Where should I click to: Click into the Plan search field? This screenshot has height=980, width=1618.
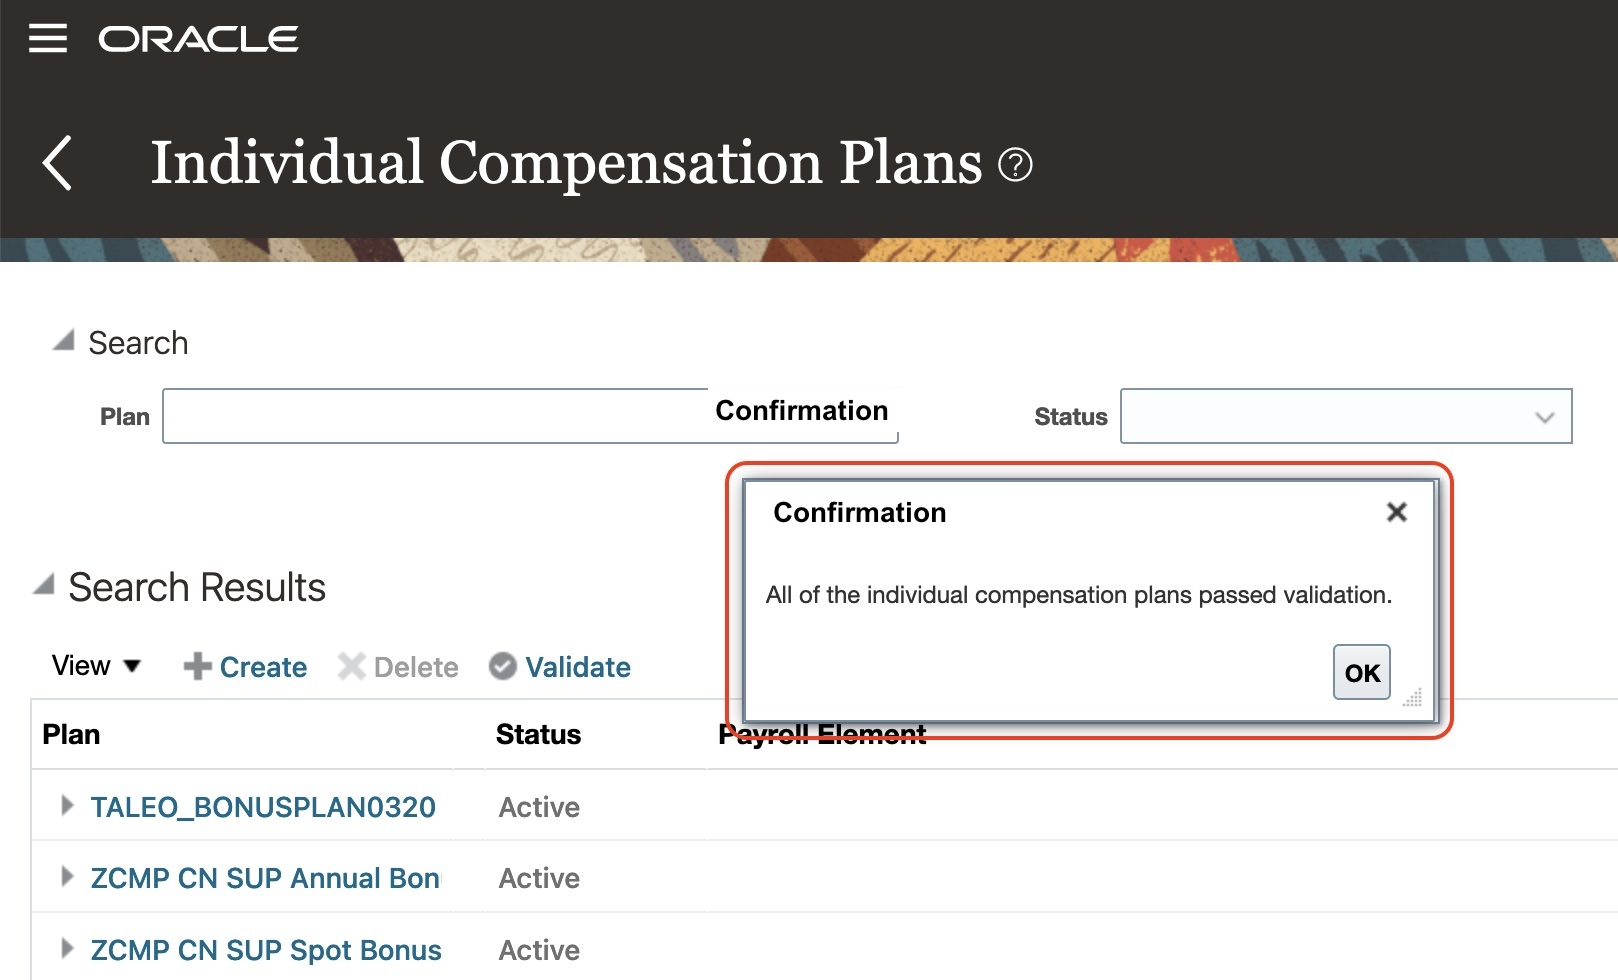[435, 416]
